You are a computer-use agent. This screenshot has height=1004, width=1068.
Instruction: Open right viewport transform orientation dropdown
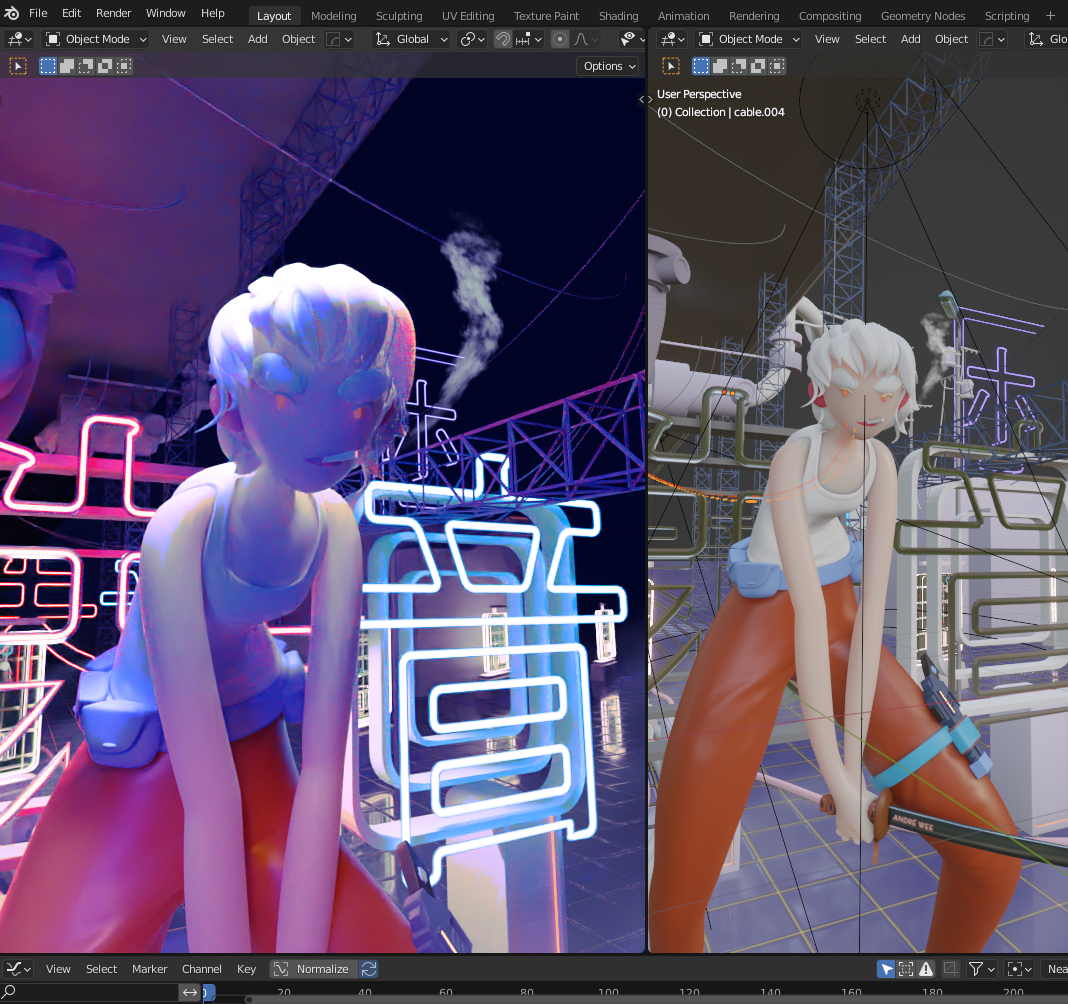click(1047, 39)
